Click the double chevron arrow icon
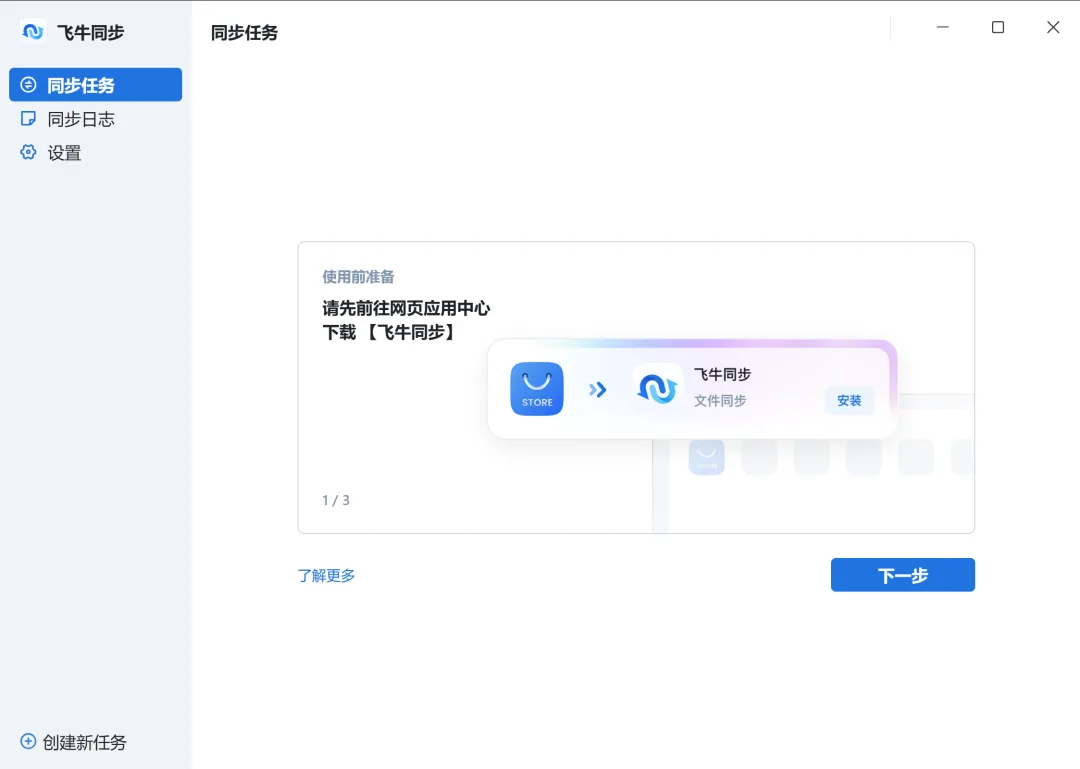The height and width of the screenshot is (769, 1080). coord(597,390)
